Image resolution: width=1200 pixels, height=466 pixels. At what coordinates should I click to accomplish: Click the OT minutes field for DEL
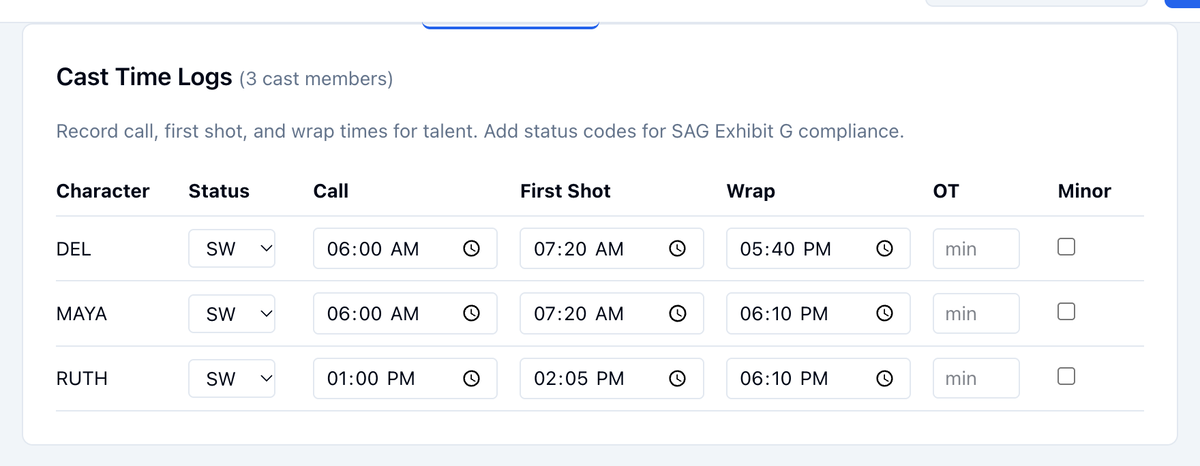click(x=976, y=249)
